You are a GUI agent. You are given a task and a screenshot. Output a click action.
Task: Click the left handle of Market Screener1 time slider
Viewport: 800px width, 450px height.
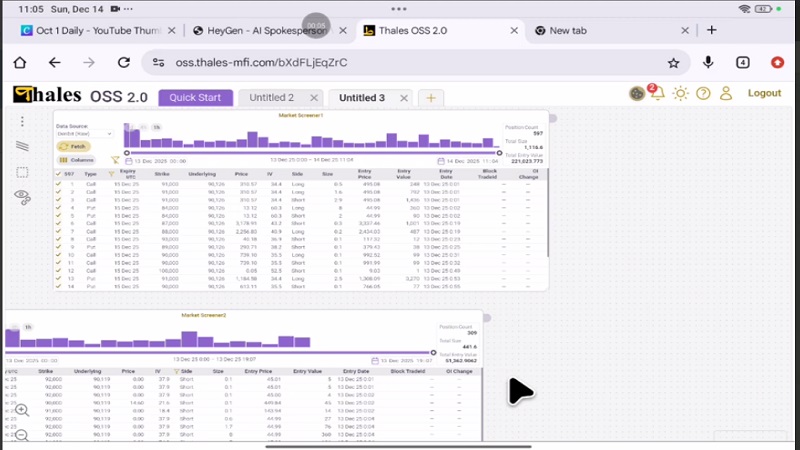tap(125, 153)
